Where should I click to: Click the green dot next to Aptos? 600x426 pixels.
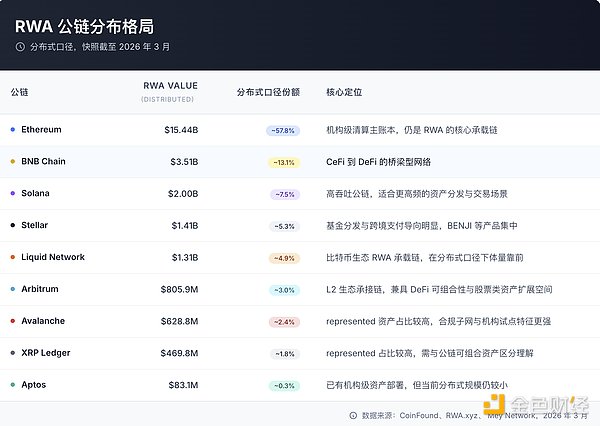click(12, 385)
